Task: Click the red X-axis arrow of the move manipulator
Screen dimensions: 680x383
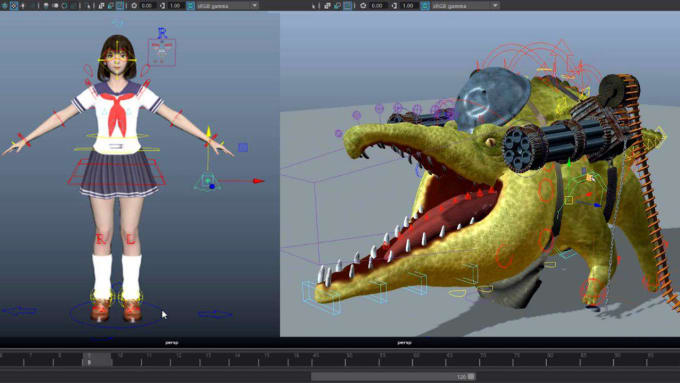Action: tap(258, 181)
